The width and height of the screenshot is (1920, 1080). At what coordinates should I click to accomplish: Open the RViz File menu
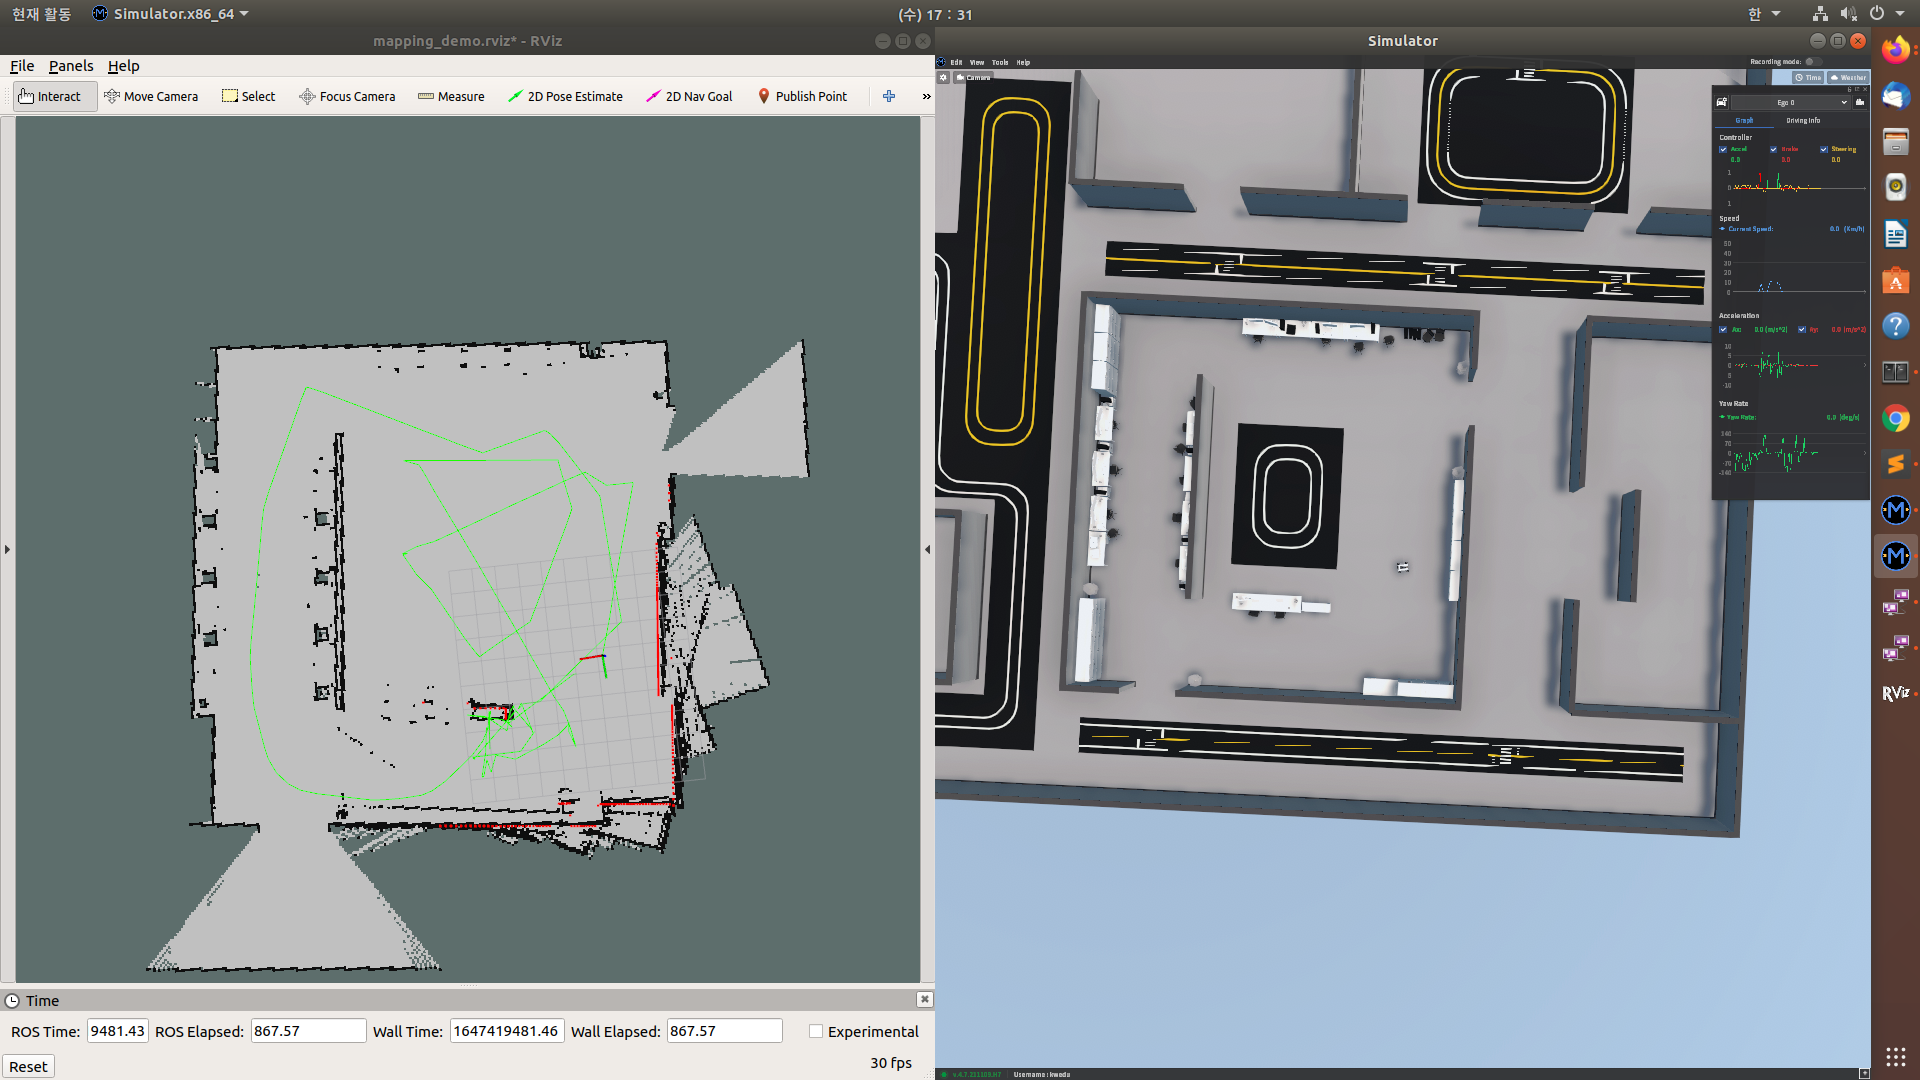22,66
